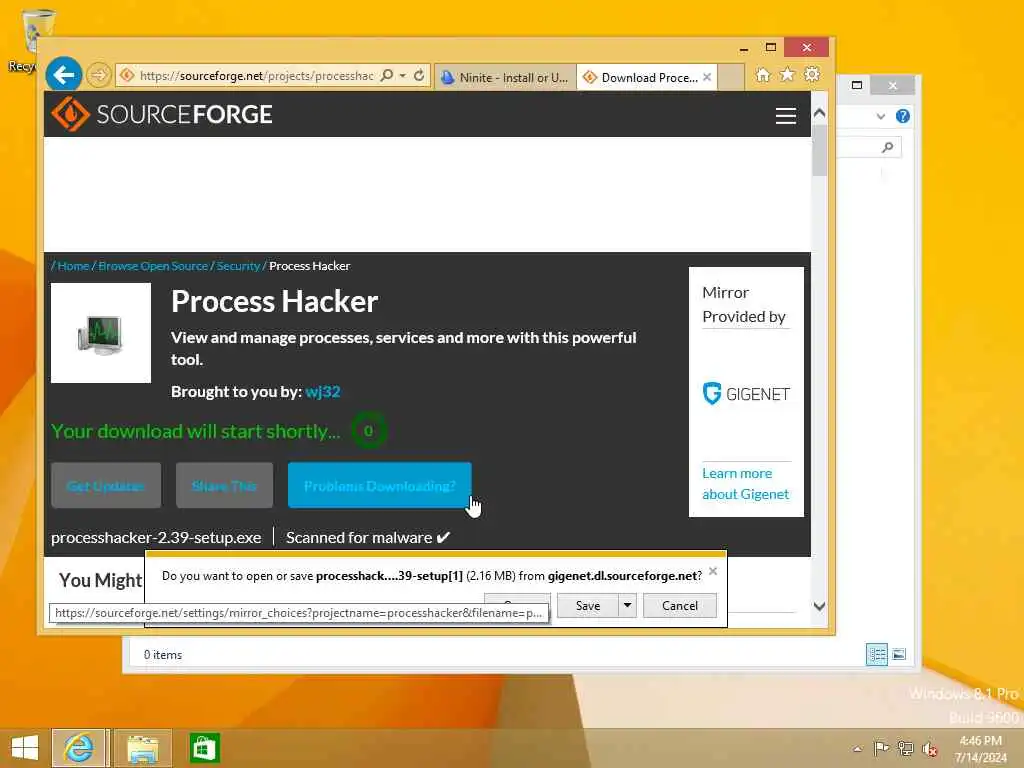
Task: Follow the Security breadcrumb link
Action: [x=238, y=266]
